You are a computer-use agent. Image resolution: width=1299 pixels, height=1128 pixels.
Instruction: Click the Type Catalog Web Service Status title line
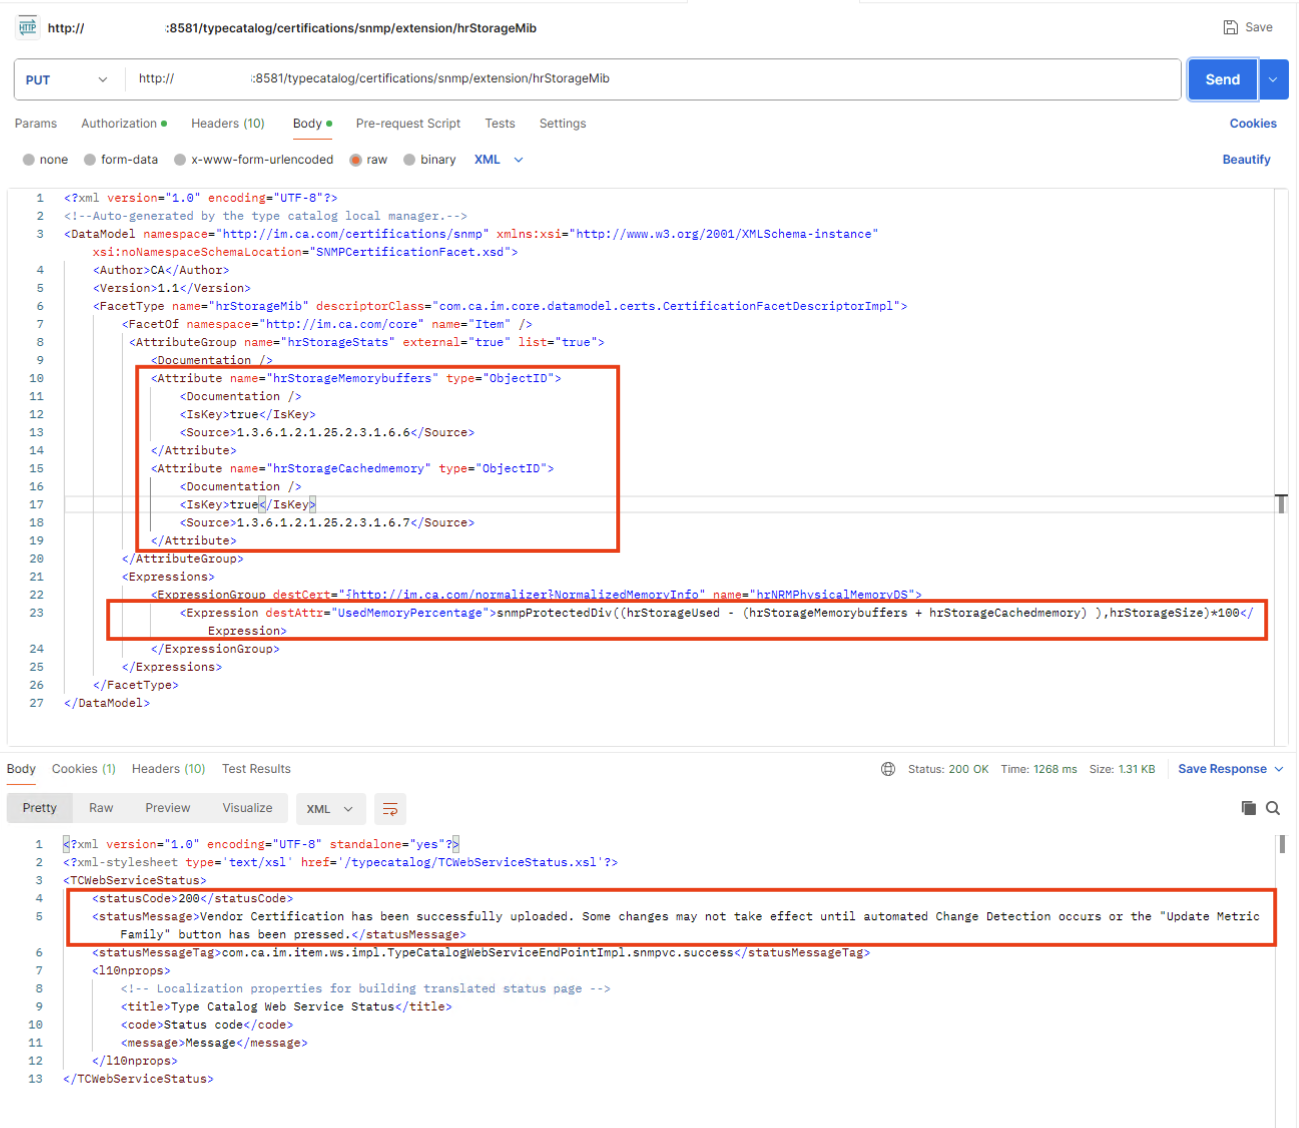point(286,1006)
